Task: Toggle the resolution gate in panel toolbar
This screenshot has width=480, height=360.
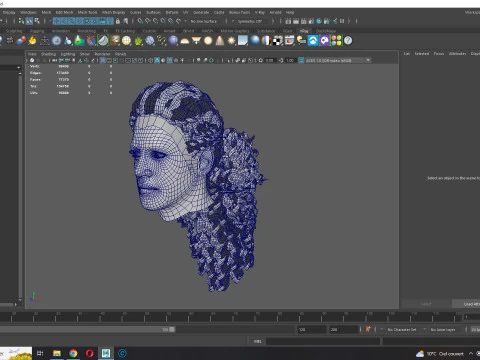Action: [115, 60]
